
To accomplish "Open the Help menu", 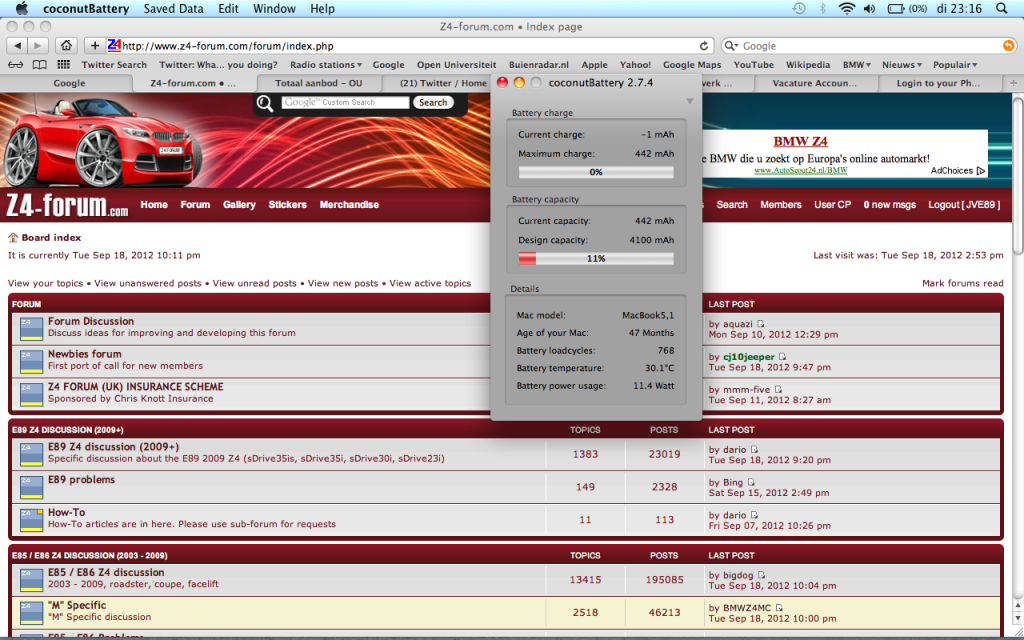I will pyautogui.click(x=323, y=8).
